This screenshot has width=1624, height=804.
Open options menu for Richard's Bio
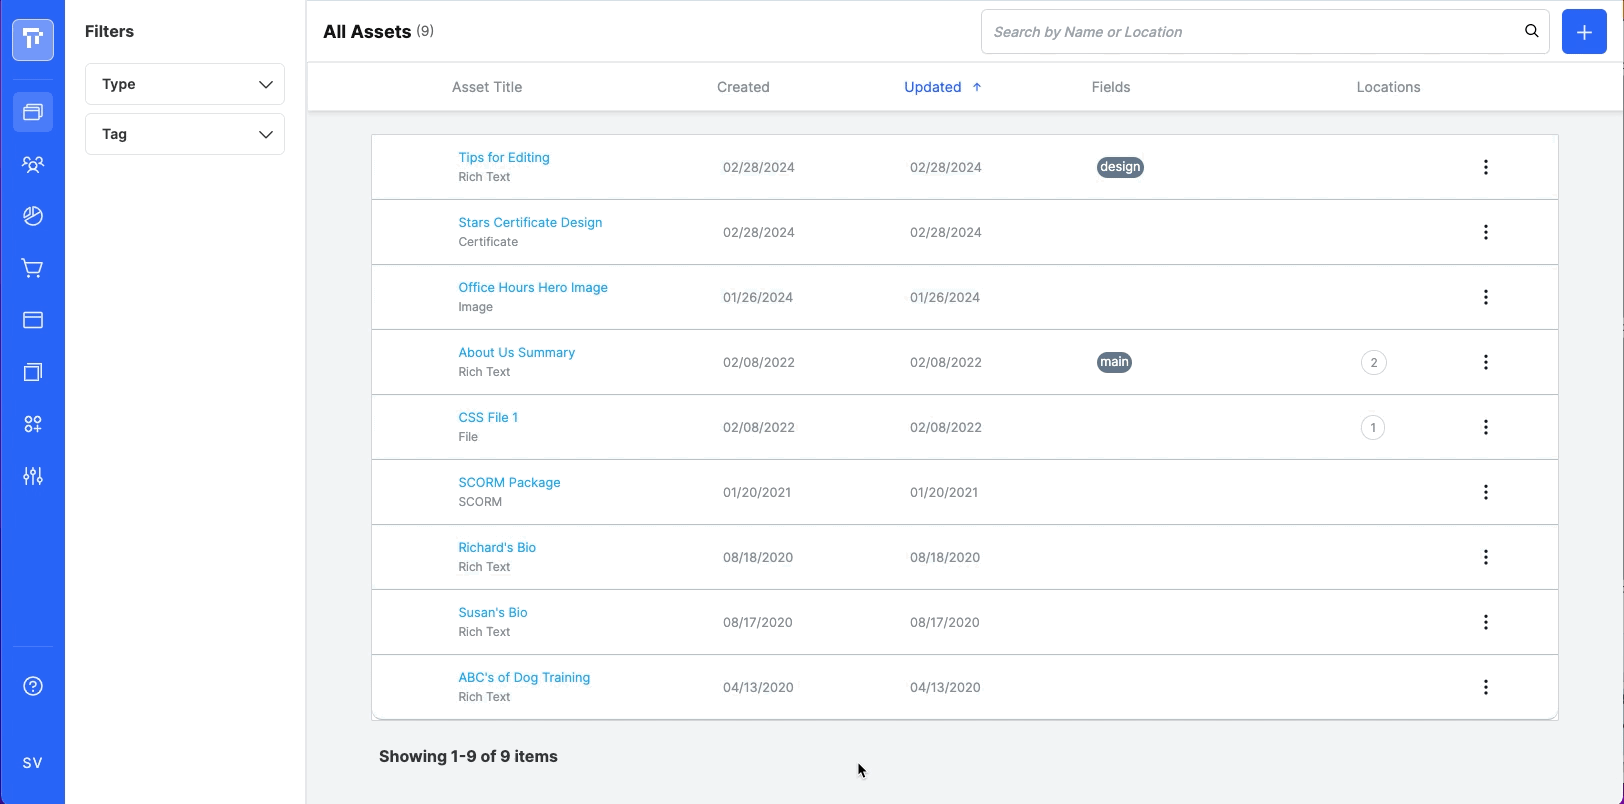pyautogui.click(x=1485, y=557)
